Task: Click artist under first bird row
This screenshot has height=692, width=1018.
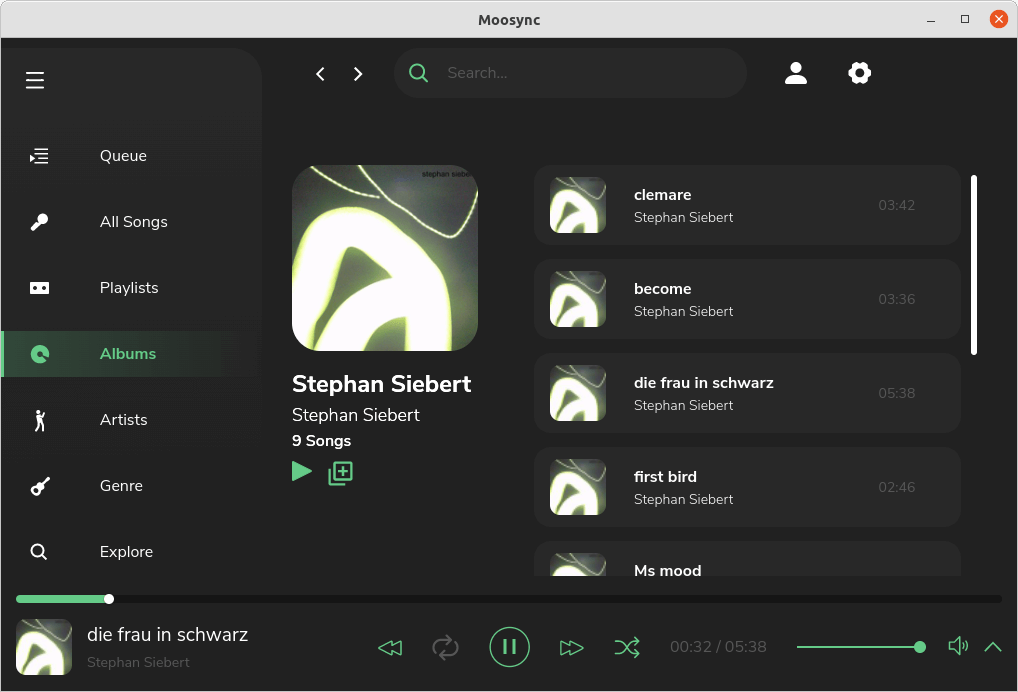Action: tap(684, 499)
